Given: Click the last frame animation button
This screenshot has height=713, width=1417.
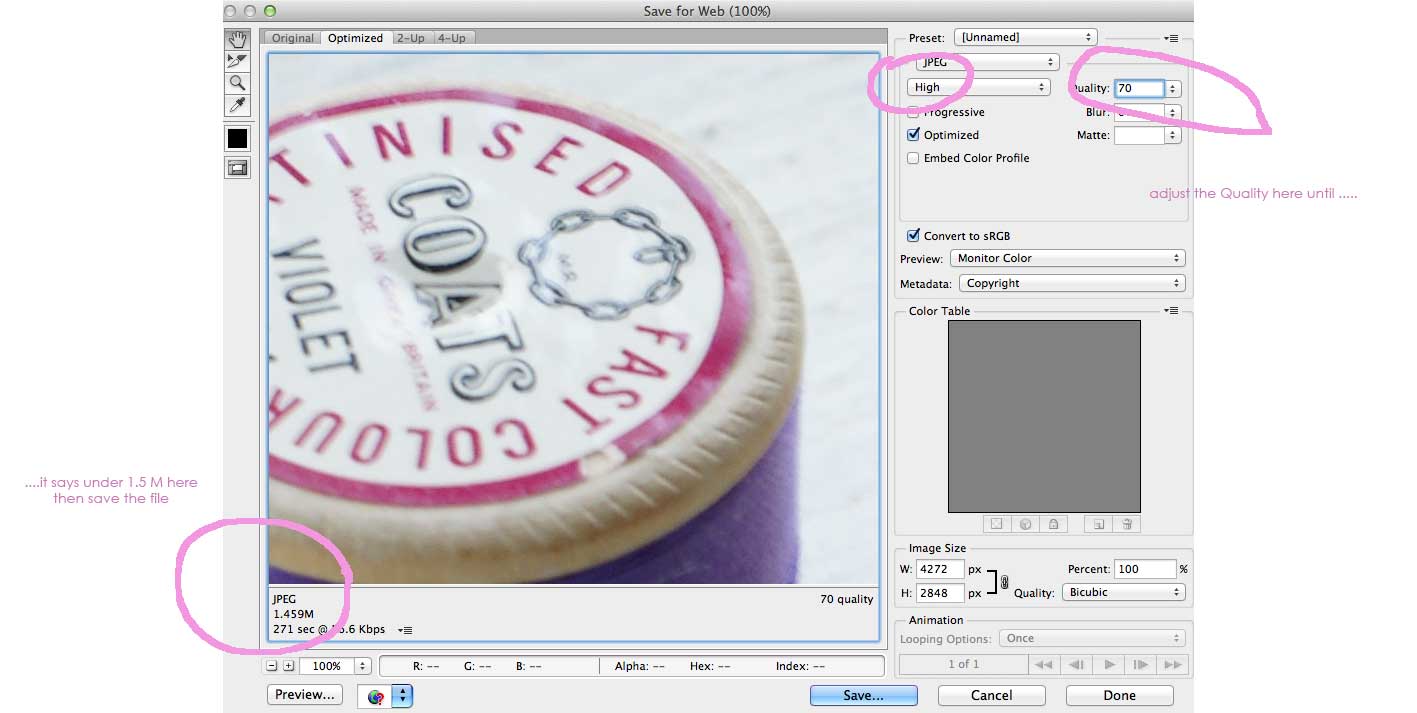Looking at the screenshot, I should pyautogui.click(x=1173, y=664).
